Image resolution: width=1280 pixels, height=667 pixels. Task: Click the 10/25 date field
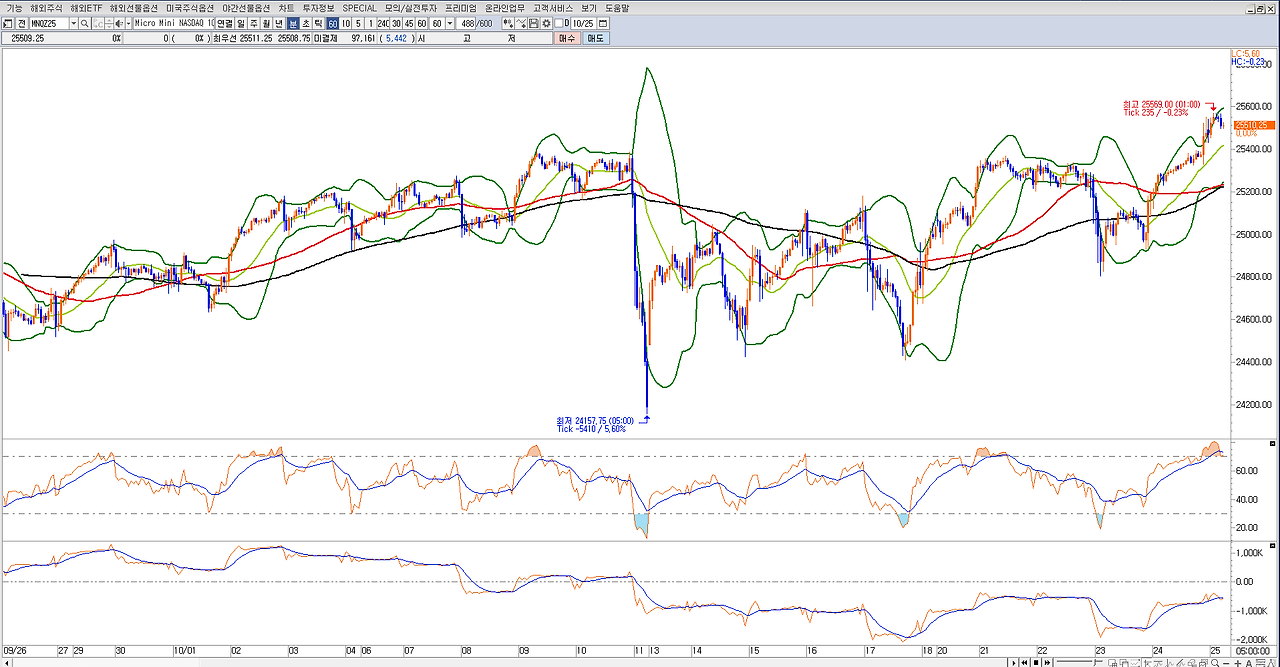[x=583, y=23]
